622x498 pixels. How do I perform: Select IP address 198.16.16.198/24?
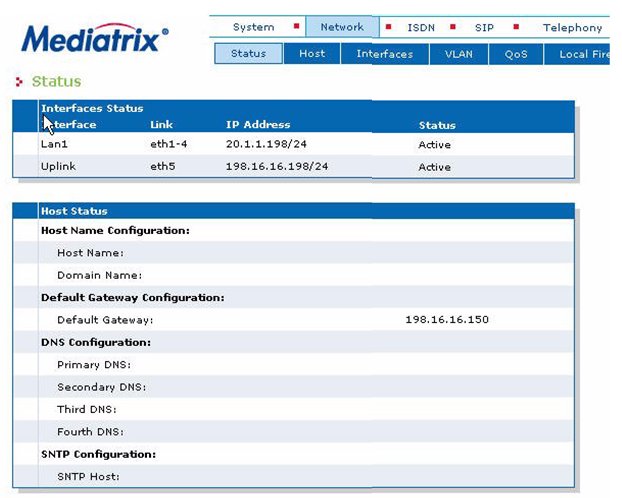[x=277, y=166]
